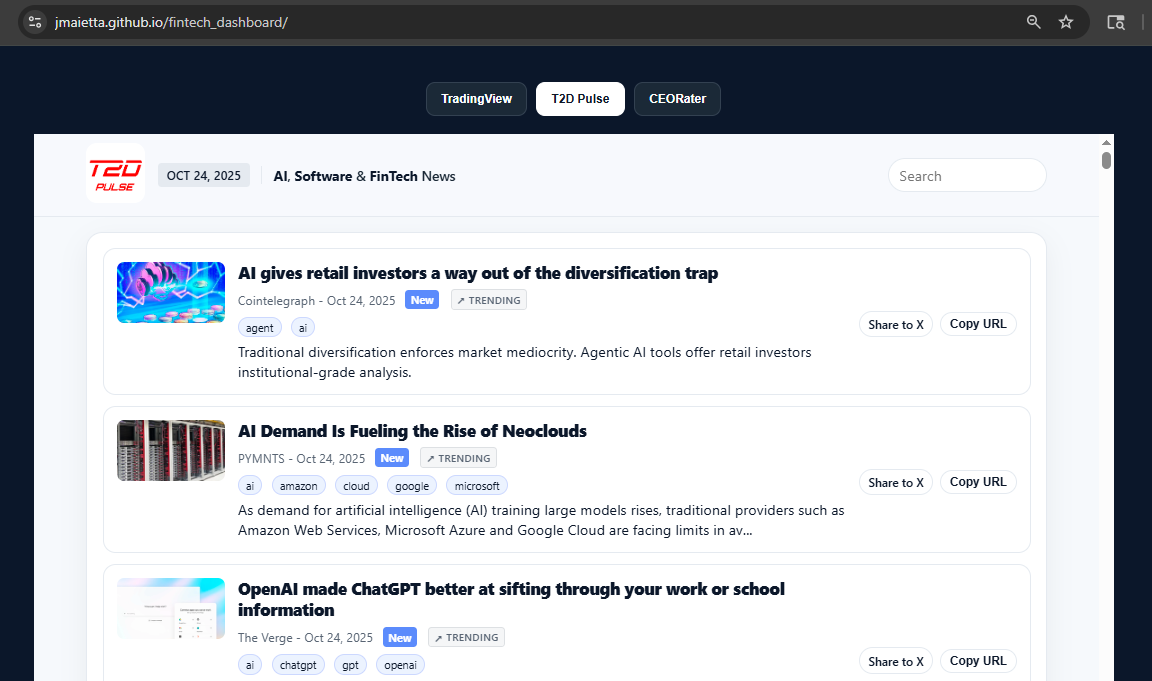Click the T2D Pulse logo

click(115, 173)
